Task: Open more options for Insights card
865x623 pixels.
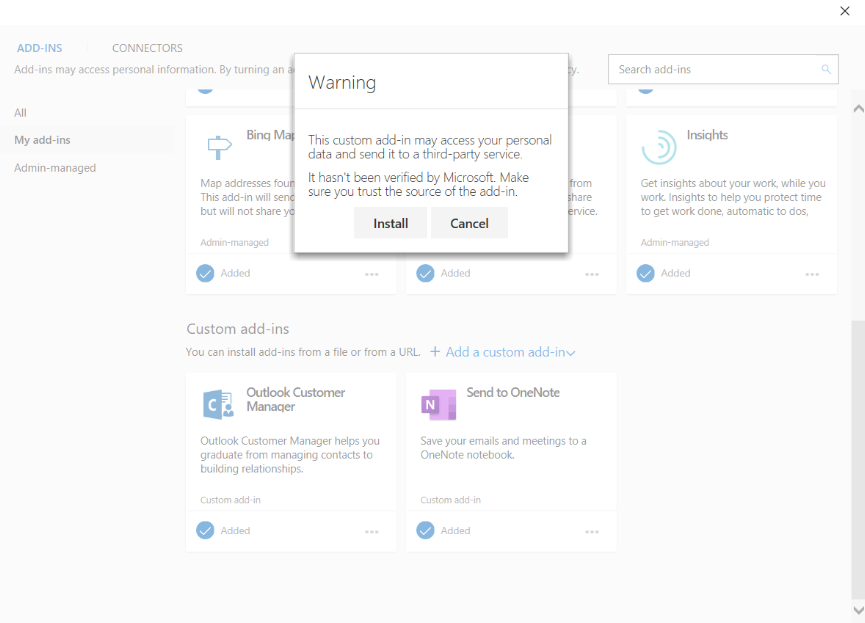Action: click(x=812, y=274)
